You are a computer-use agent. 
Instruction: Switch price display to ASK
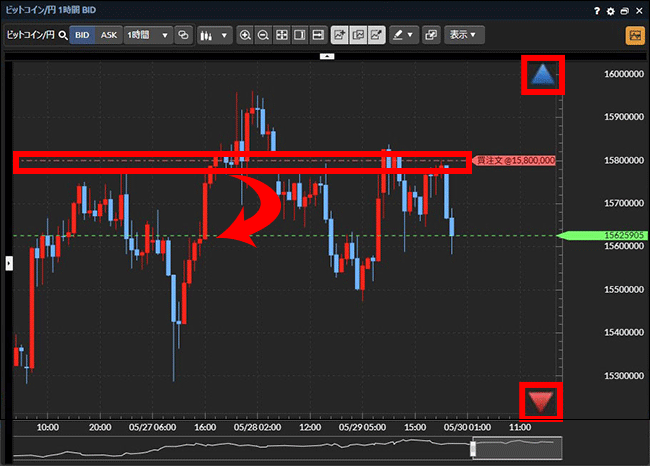[109, 35]
